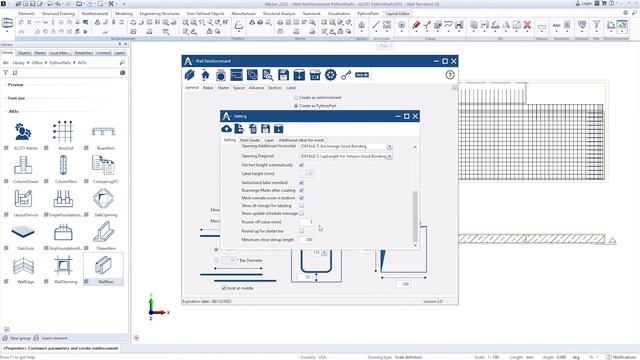Click New group button in Library
Image resolution: width=640 pixels, height=360 pixels.
pyautogui.click(x=17, y=338)
